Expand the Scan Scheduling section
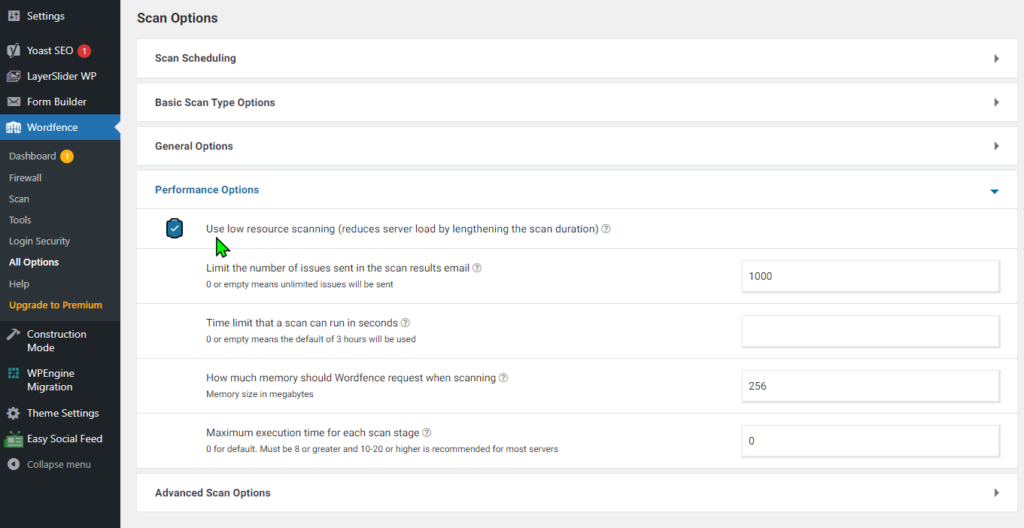Screen dimensions: 1024x528 point(996,59)
